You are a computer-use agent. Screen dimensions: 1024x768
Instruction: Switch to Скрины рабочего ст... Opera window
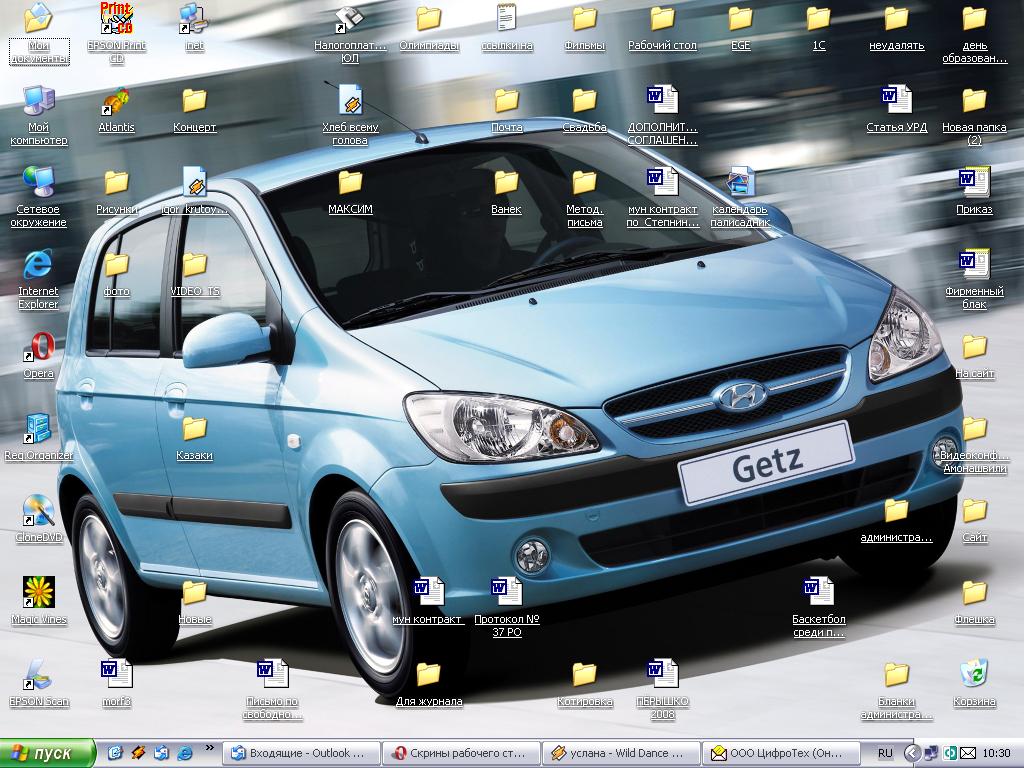click(461, 754)
